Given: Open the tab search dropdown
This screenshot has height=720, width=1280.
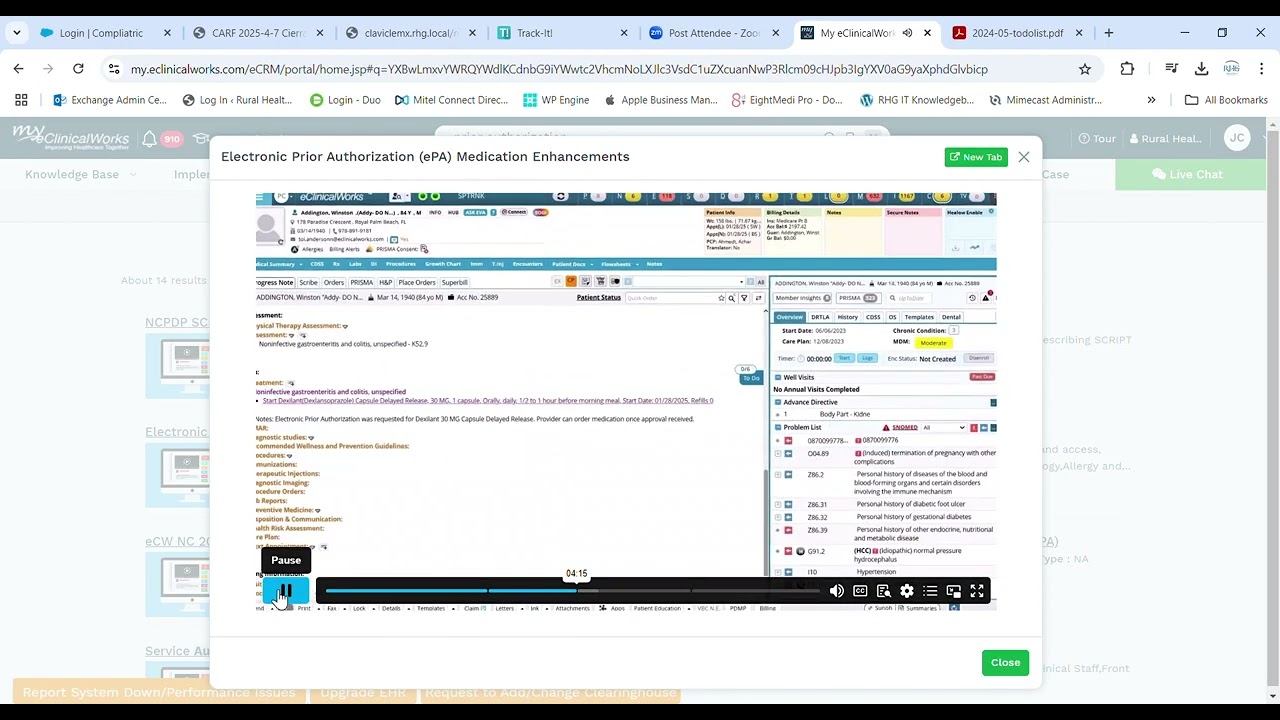Looking at the screenshot, I should (17, 33).
